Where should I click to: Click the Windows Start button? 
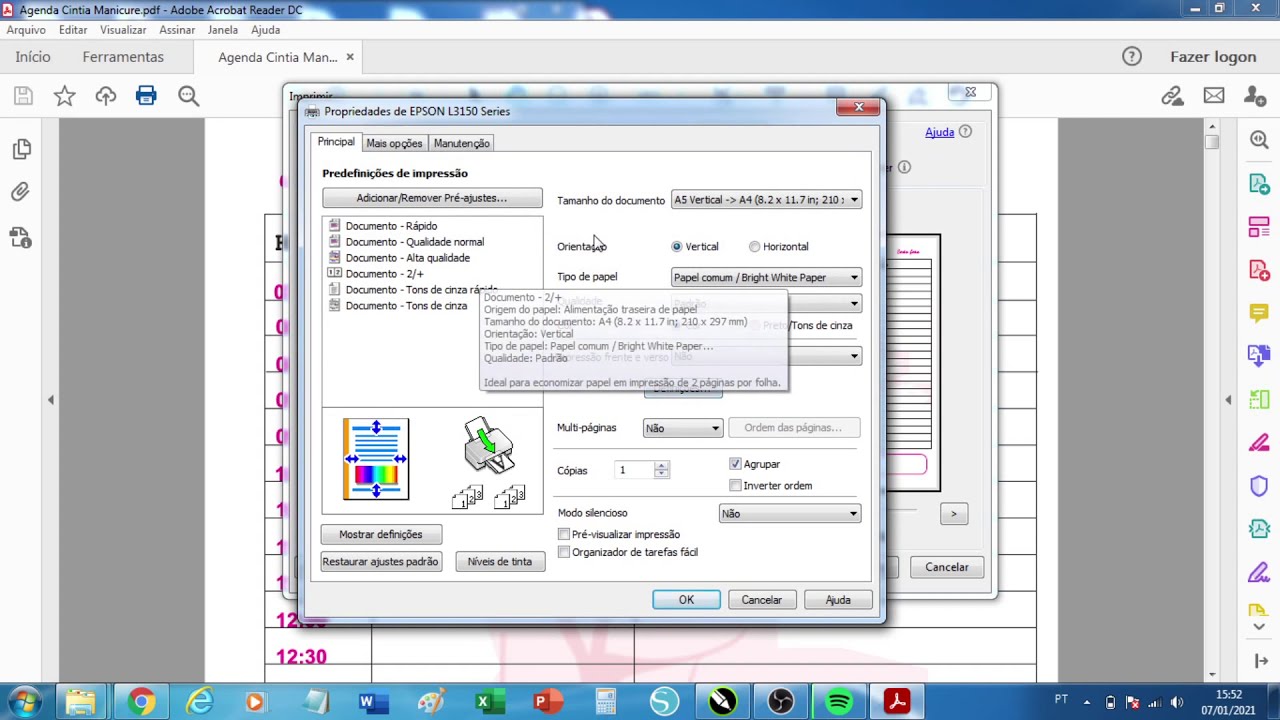pyautogui.click(x=24, y=702)
